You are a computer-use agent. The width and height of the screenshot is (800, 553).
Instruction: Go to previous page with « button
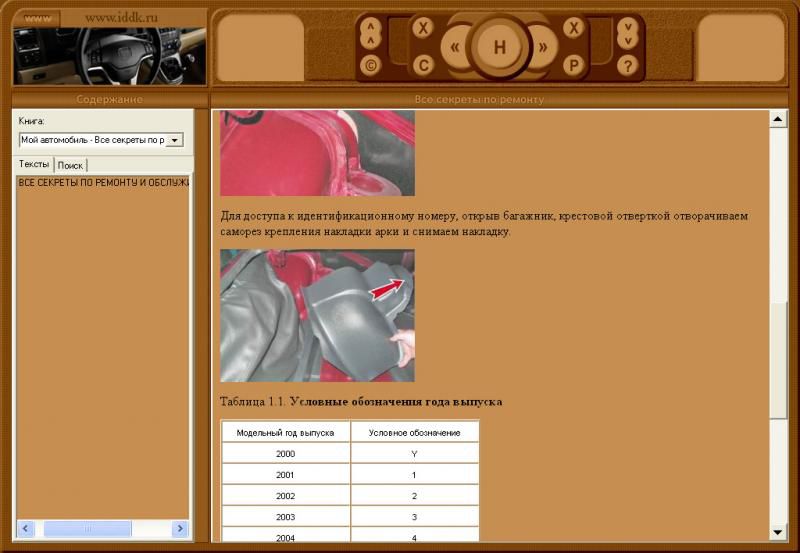pos(456,47)
